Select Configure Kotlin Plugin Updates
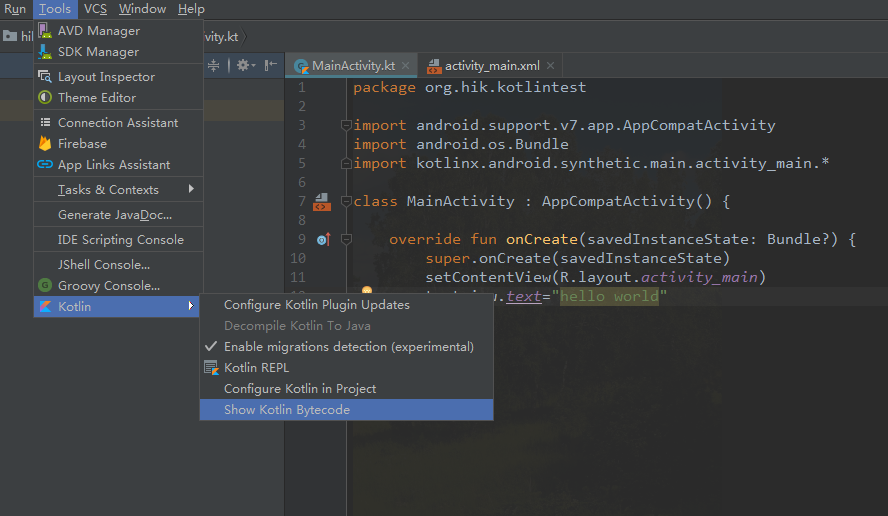 tap(346, 305)
